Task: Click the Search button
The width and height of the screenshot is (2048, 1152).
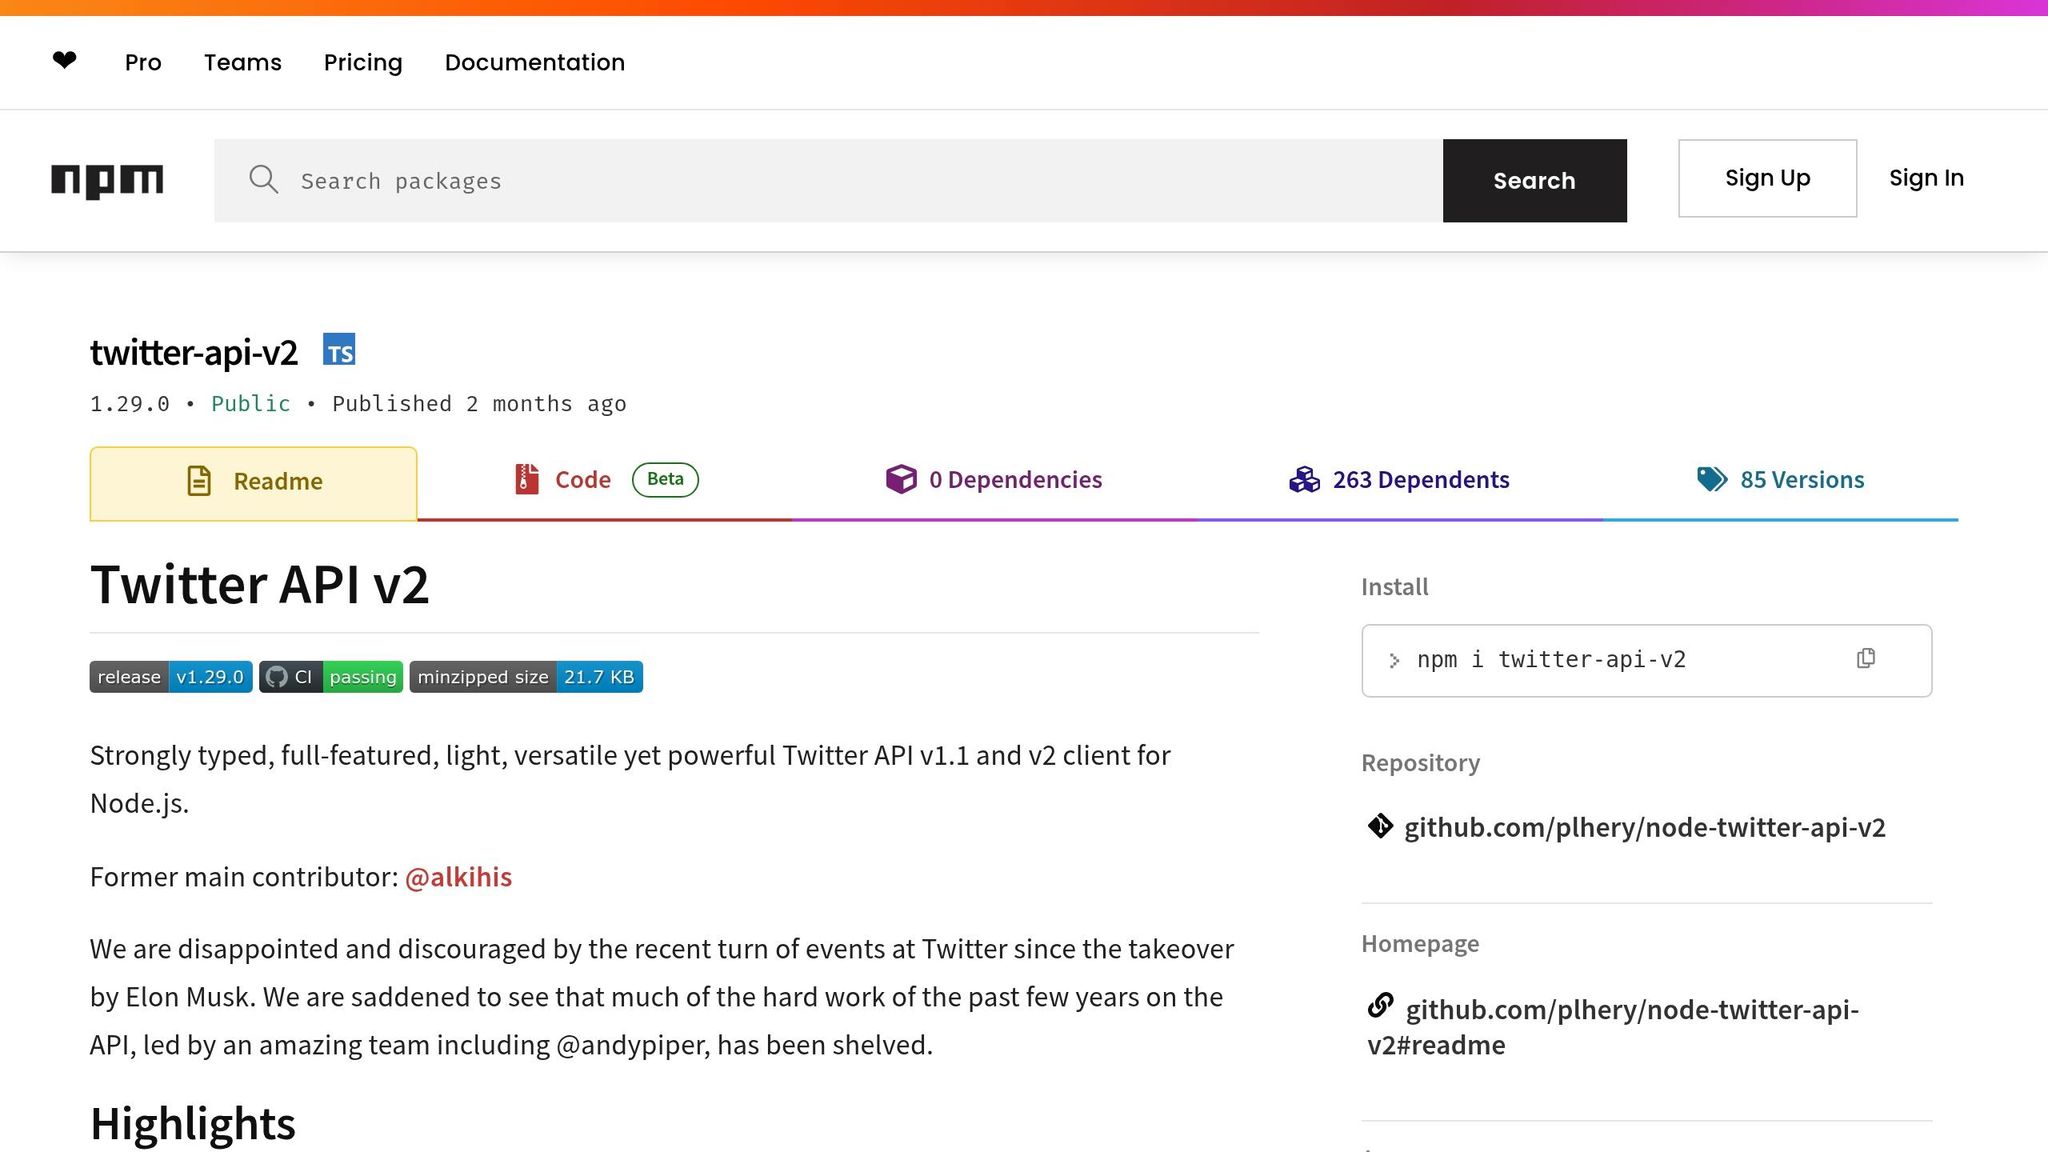Action: (x=1534, y=181)
